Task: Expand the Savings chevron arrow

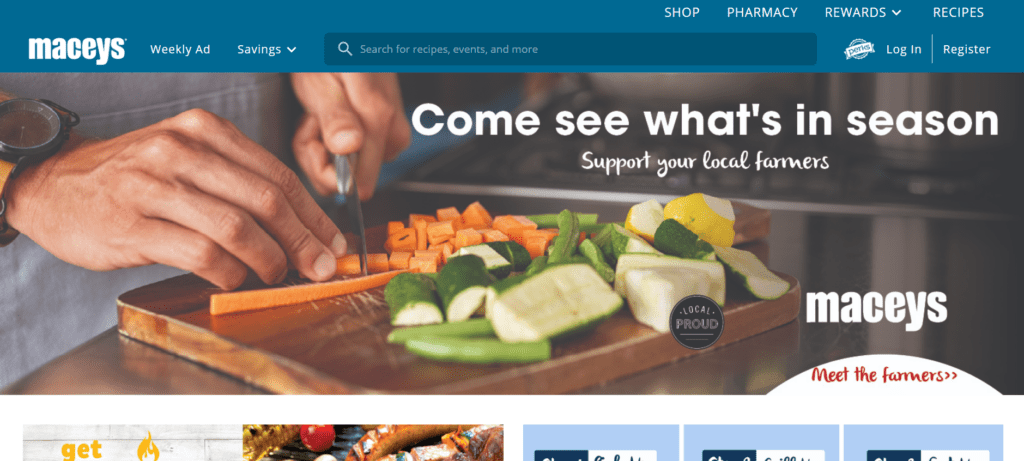Action: [x=291, y=50]
